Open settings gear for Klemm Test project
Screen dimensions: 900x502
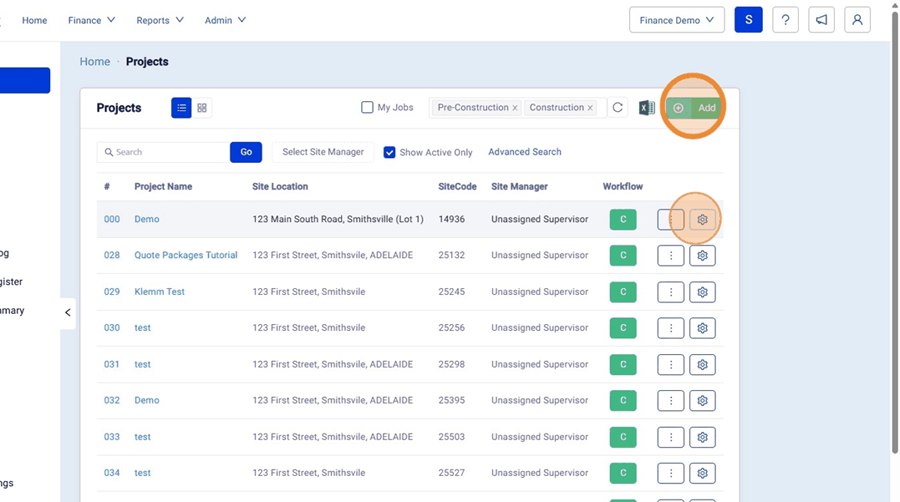tap(703, 292)
